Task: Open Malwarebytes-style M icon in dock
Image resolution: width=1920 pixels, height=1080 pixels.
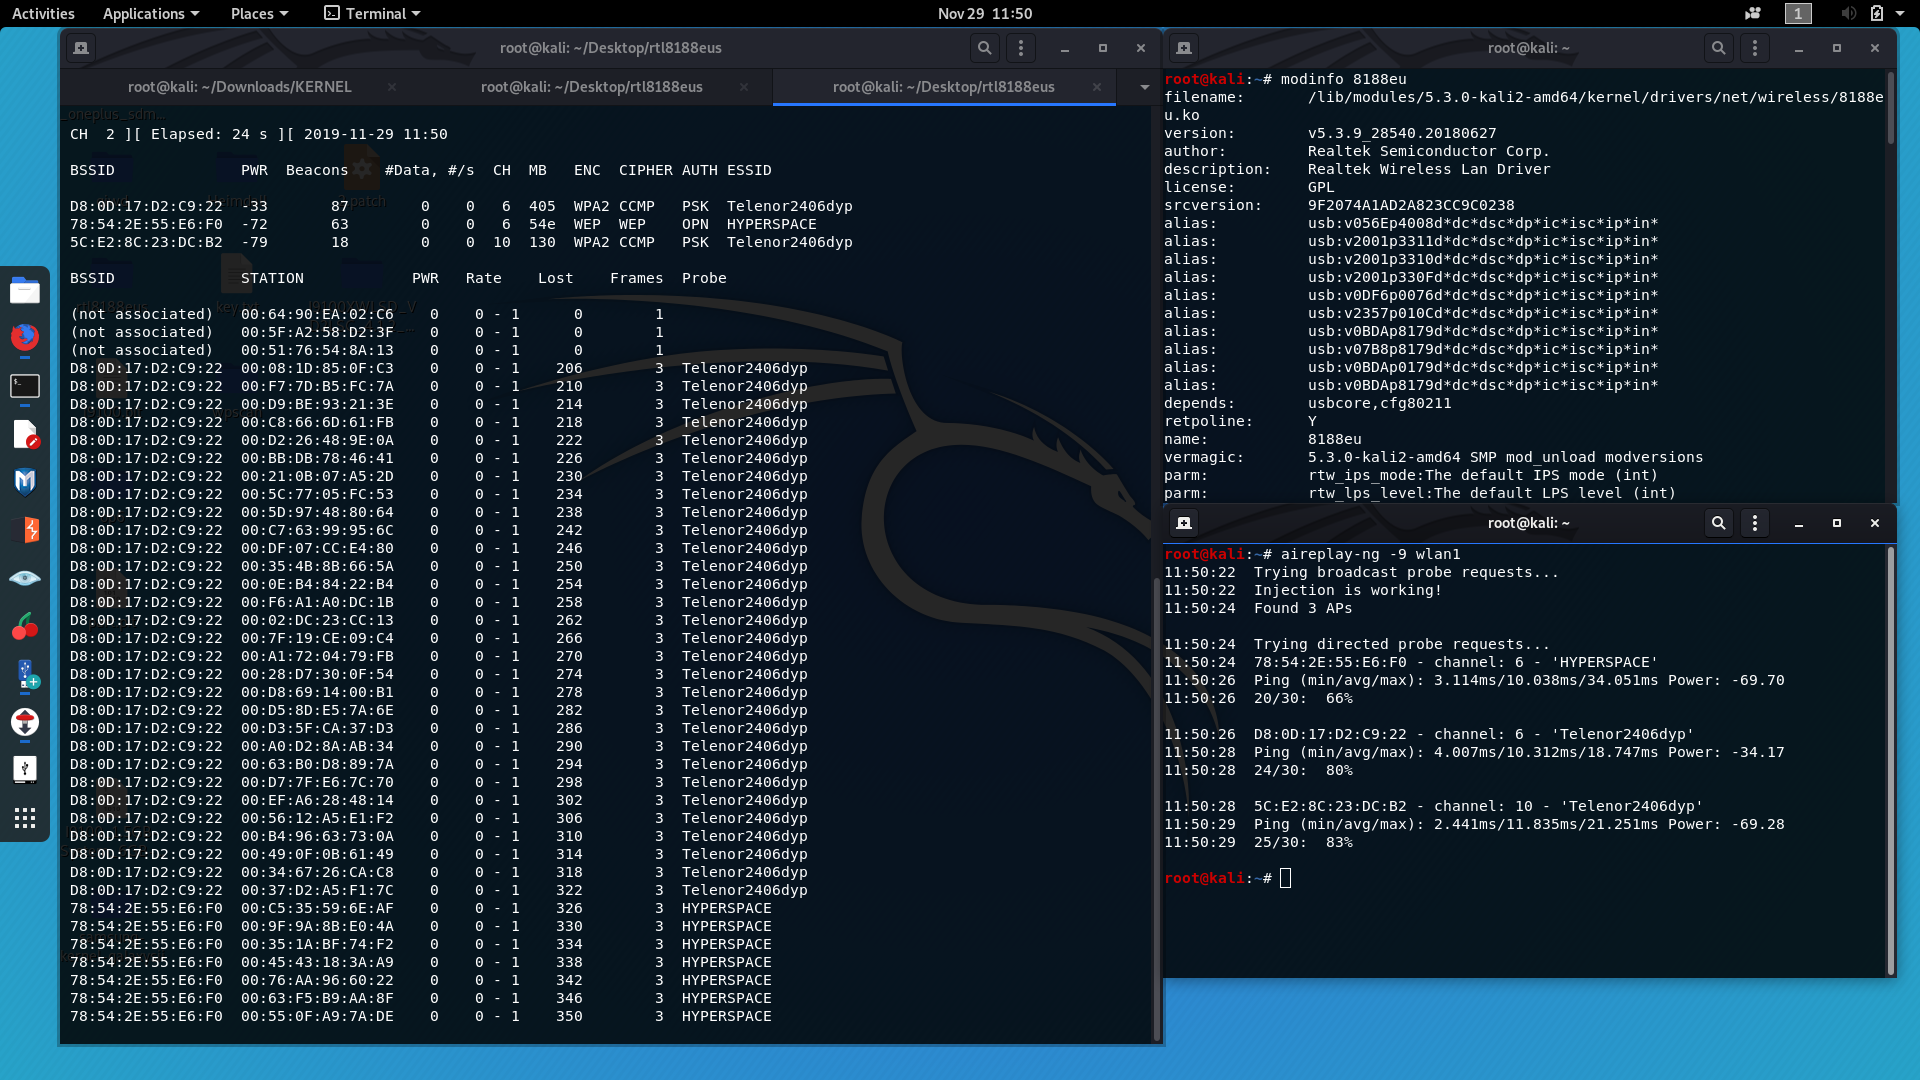Action: pyautogui.click(x=25, y=482)
